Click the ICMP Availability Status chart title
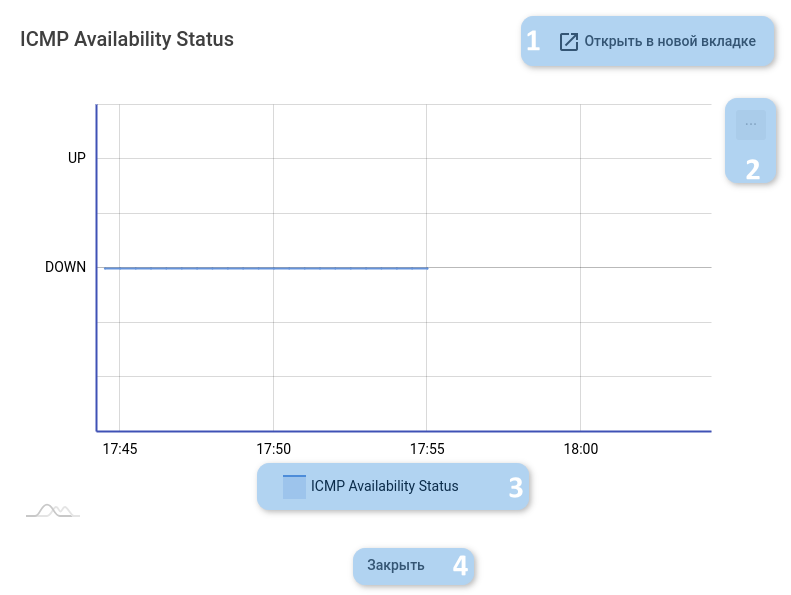 tap(127, 40)
